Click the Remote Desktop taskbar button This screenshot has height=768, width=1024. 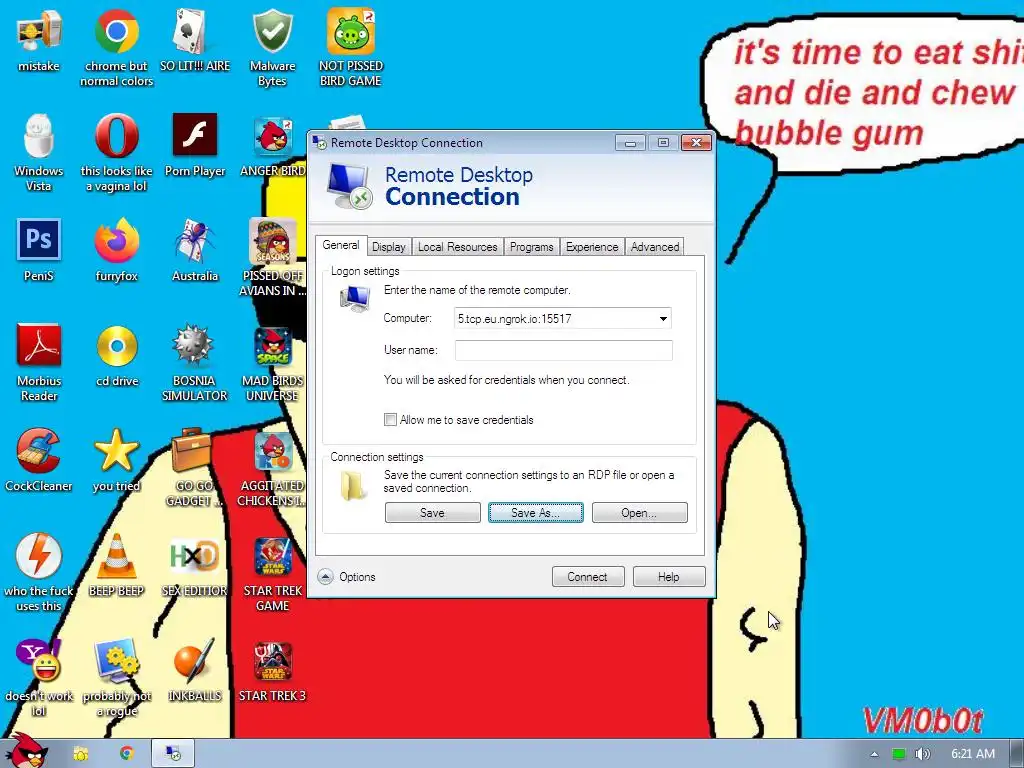(172, 754)
